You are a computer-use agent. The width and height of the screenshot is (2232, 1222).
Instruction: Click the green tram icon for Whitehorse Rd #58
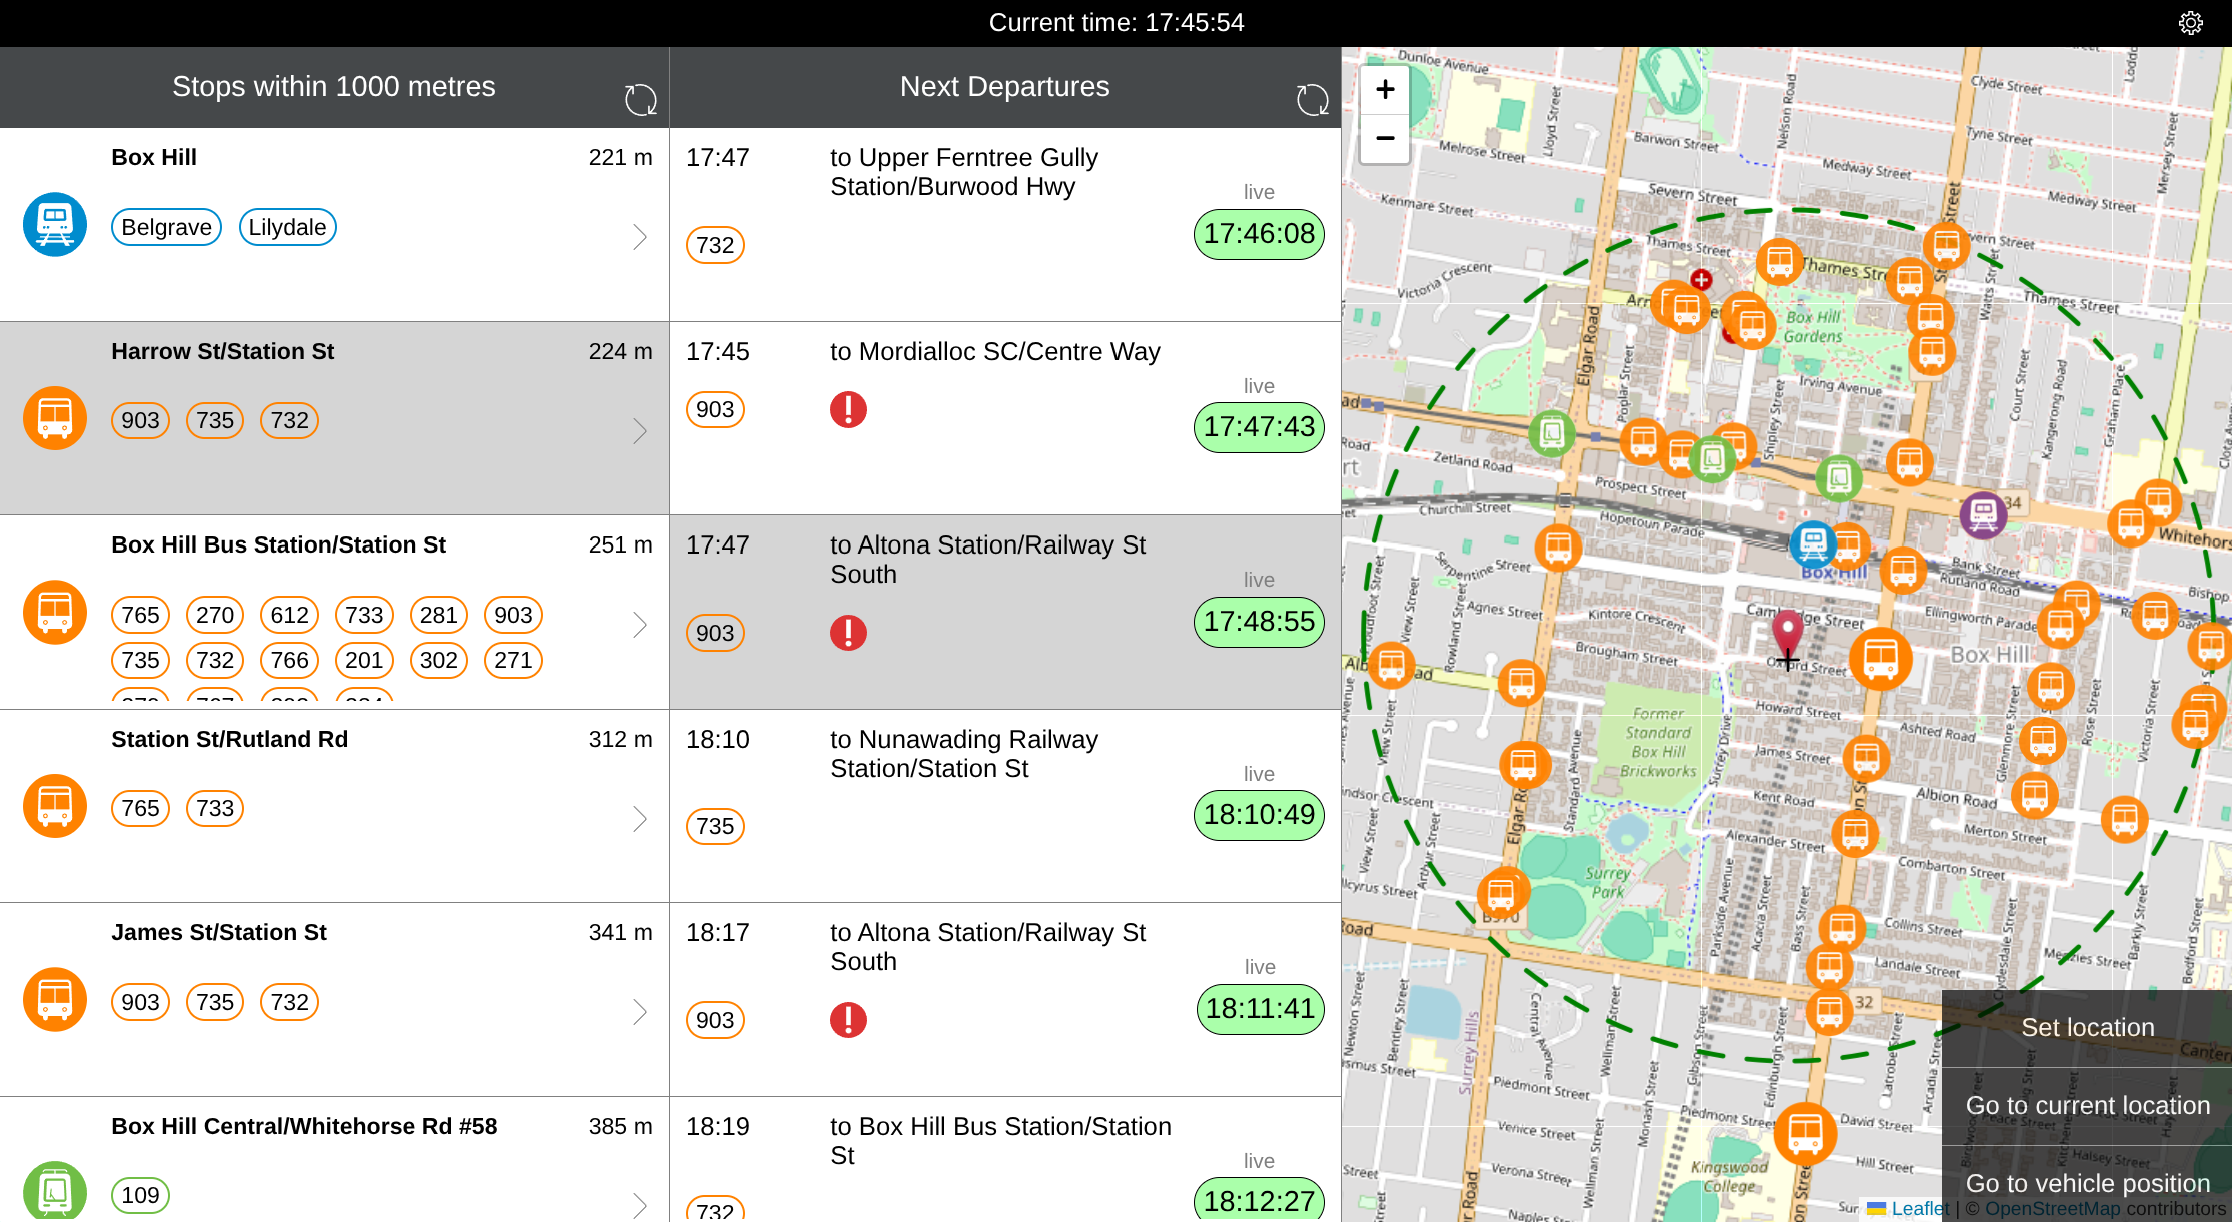coord(55,1190)
